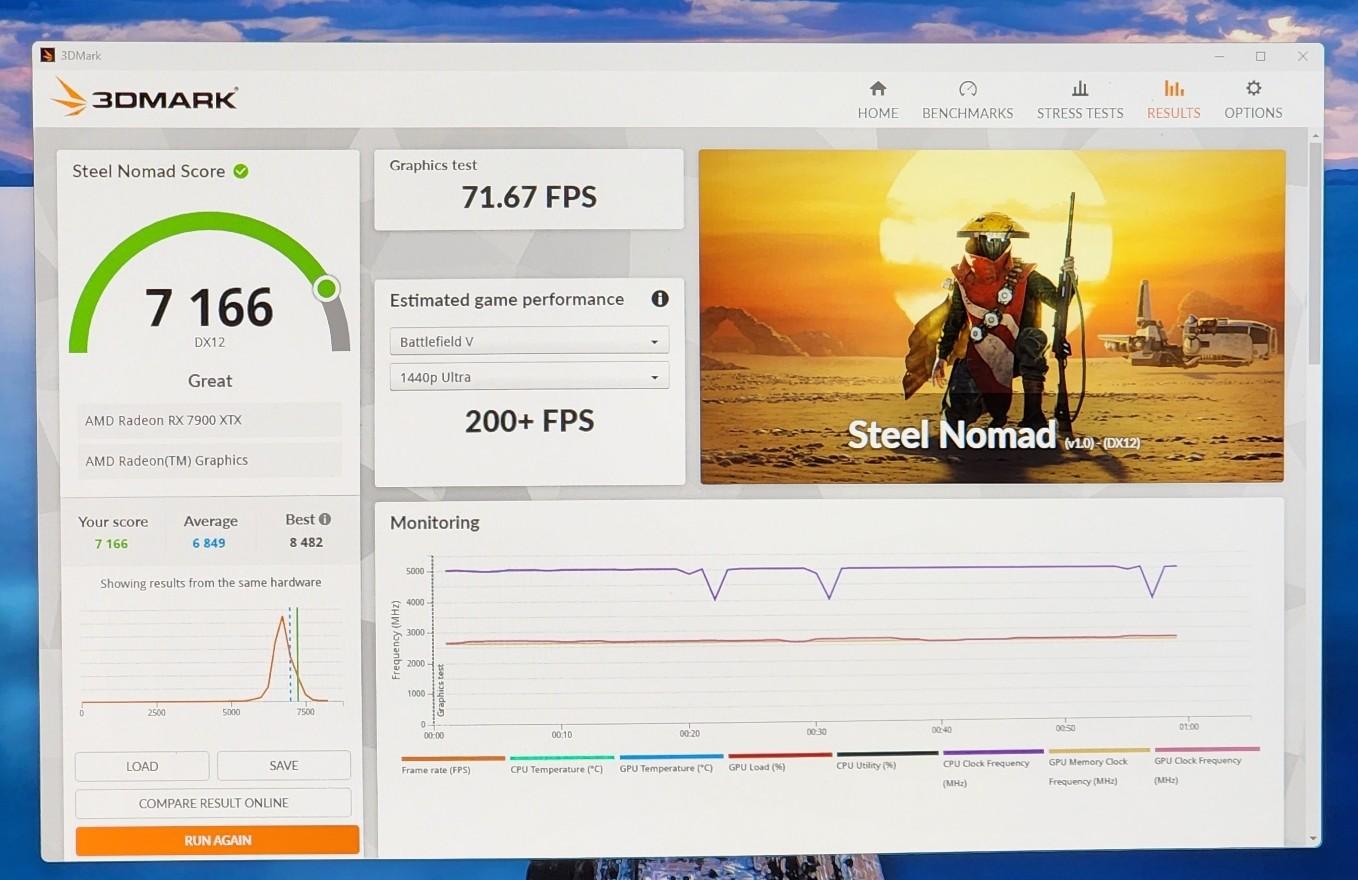The image size is (1358, 880).
Task: Click the Monitoring section heading
Action: point(434,522)
